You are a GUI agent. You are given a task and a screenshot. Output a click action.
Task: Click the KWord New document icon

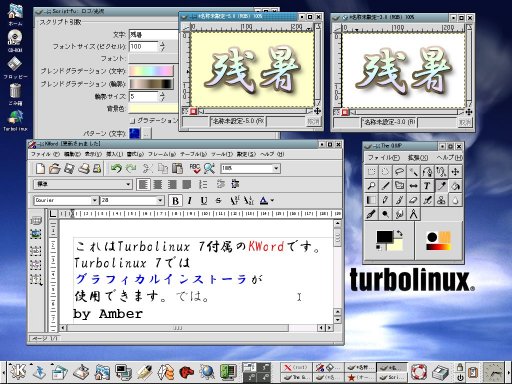(40, 168)
